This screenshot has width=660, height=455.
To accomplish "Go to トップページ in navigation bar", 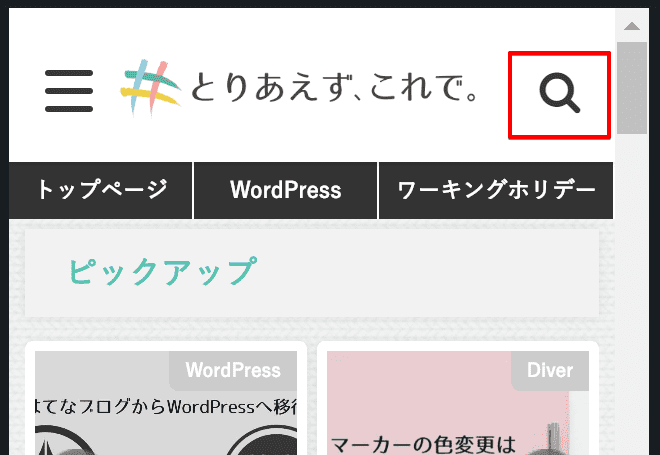I will (101, 190).
